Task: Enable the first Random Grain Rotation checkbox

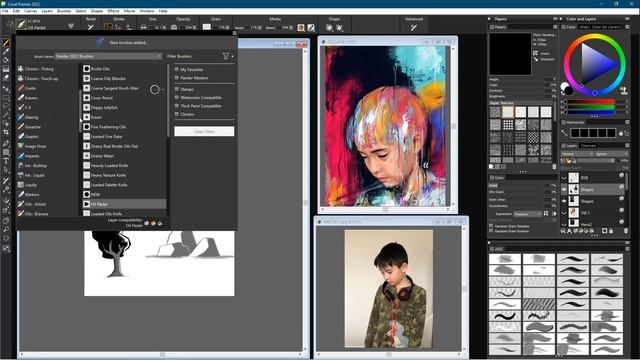Action: tap(491, 226)
